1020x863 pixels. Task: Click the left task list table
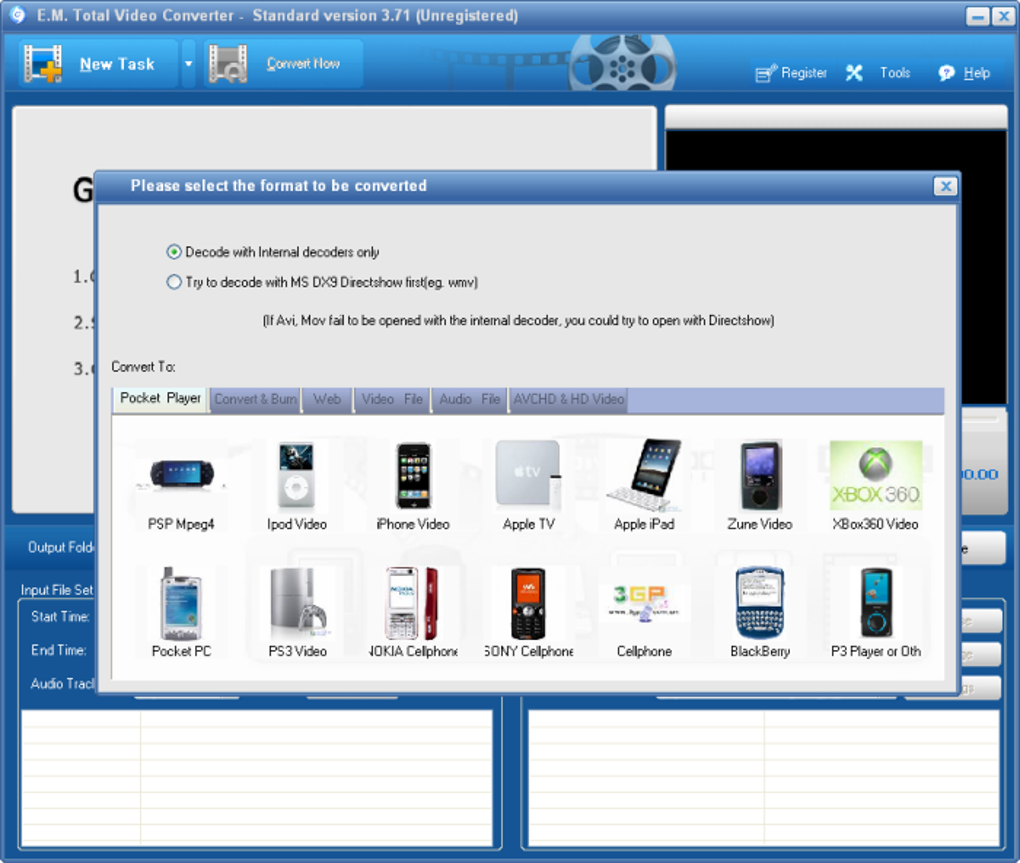pos(257,778)
